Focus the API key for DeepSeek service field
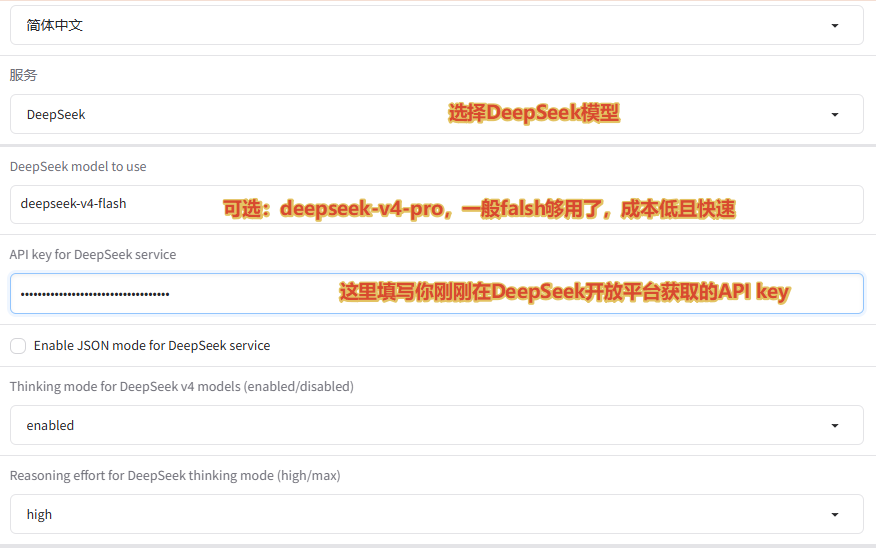This screenshot has width=876, height=554. (437, 293)
